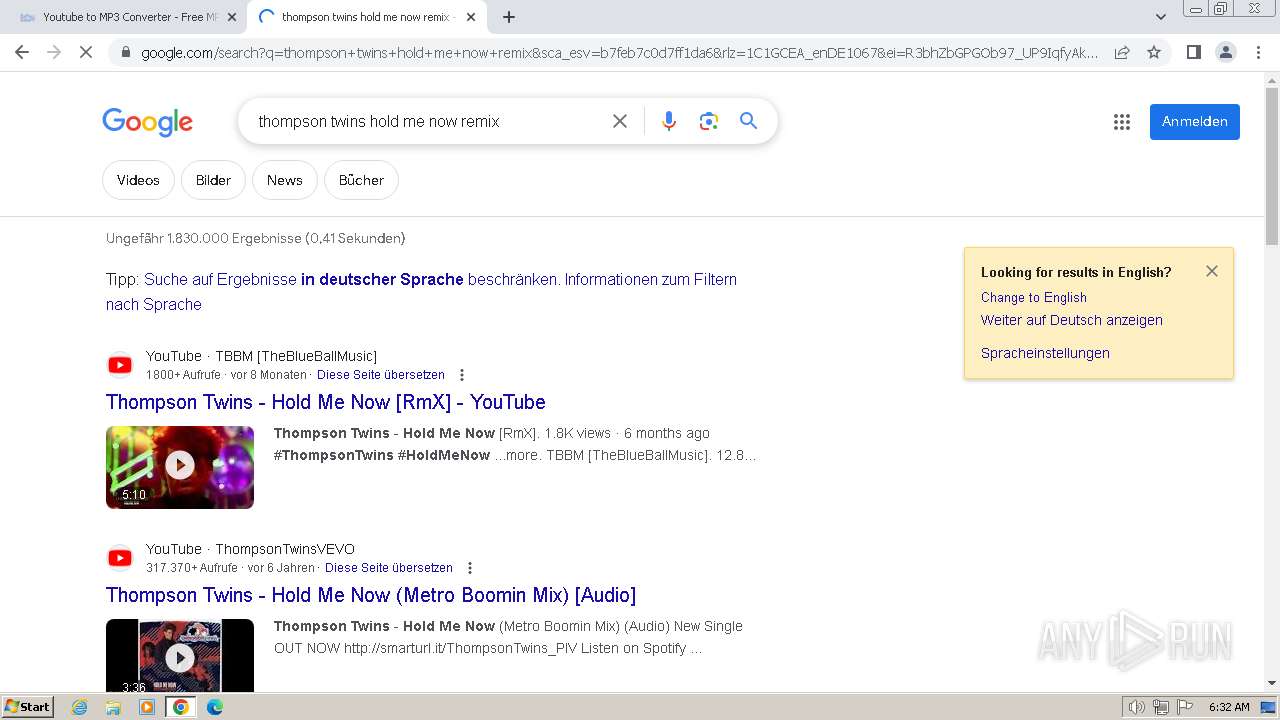Open Spracheinstellungen link
The width and height of the screenshot is (1280, 720).
[1045, 353]
